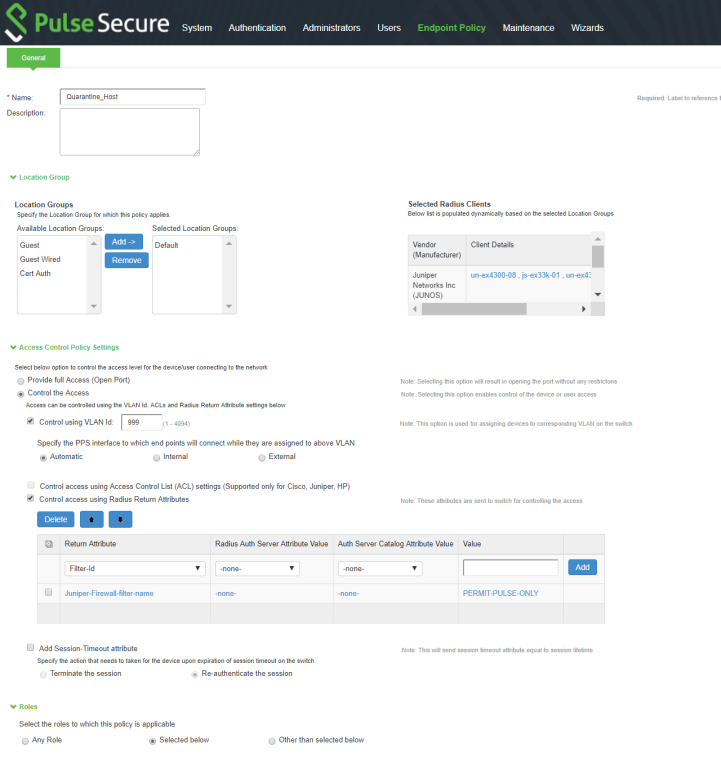Select Control the Access option
Image resolution: width=721 pixels, height=757 pixels.
(21, 394)
